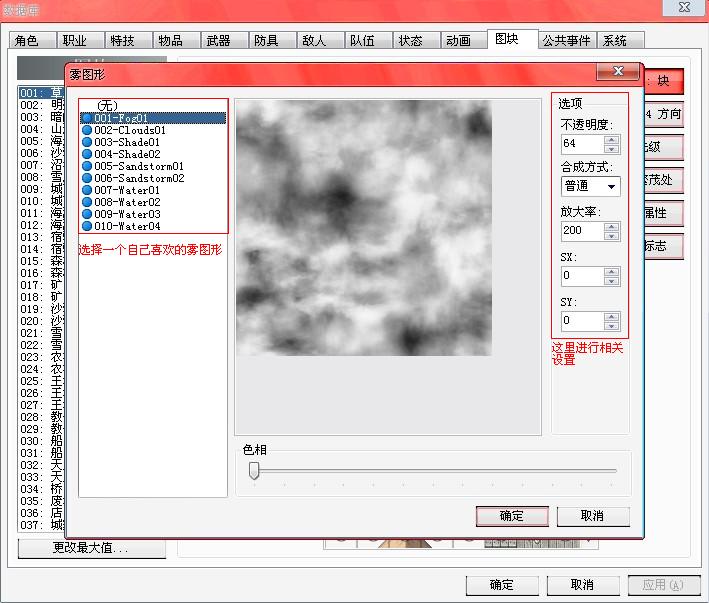Confirm fog dialog with 确定
709x603 pixels.
click(x=512, y=516)
